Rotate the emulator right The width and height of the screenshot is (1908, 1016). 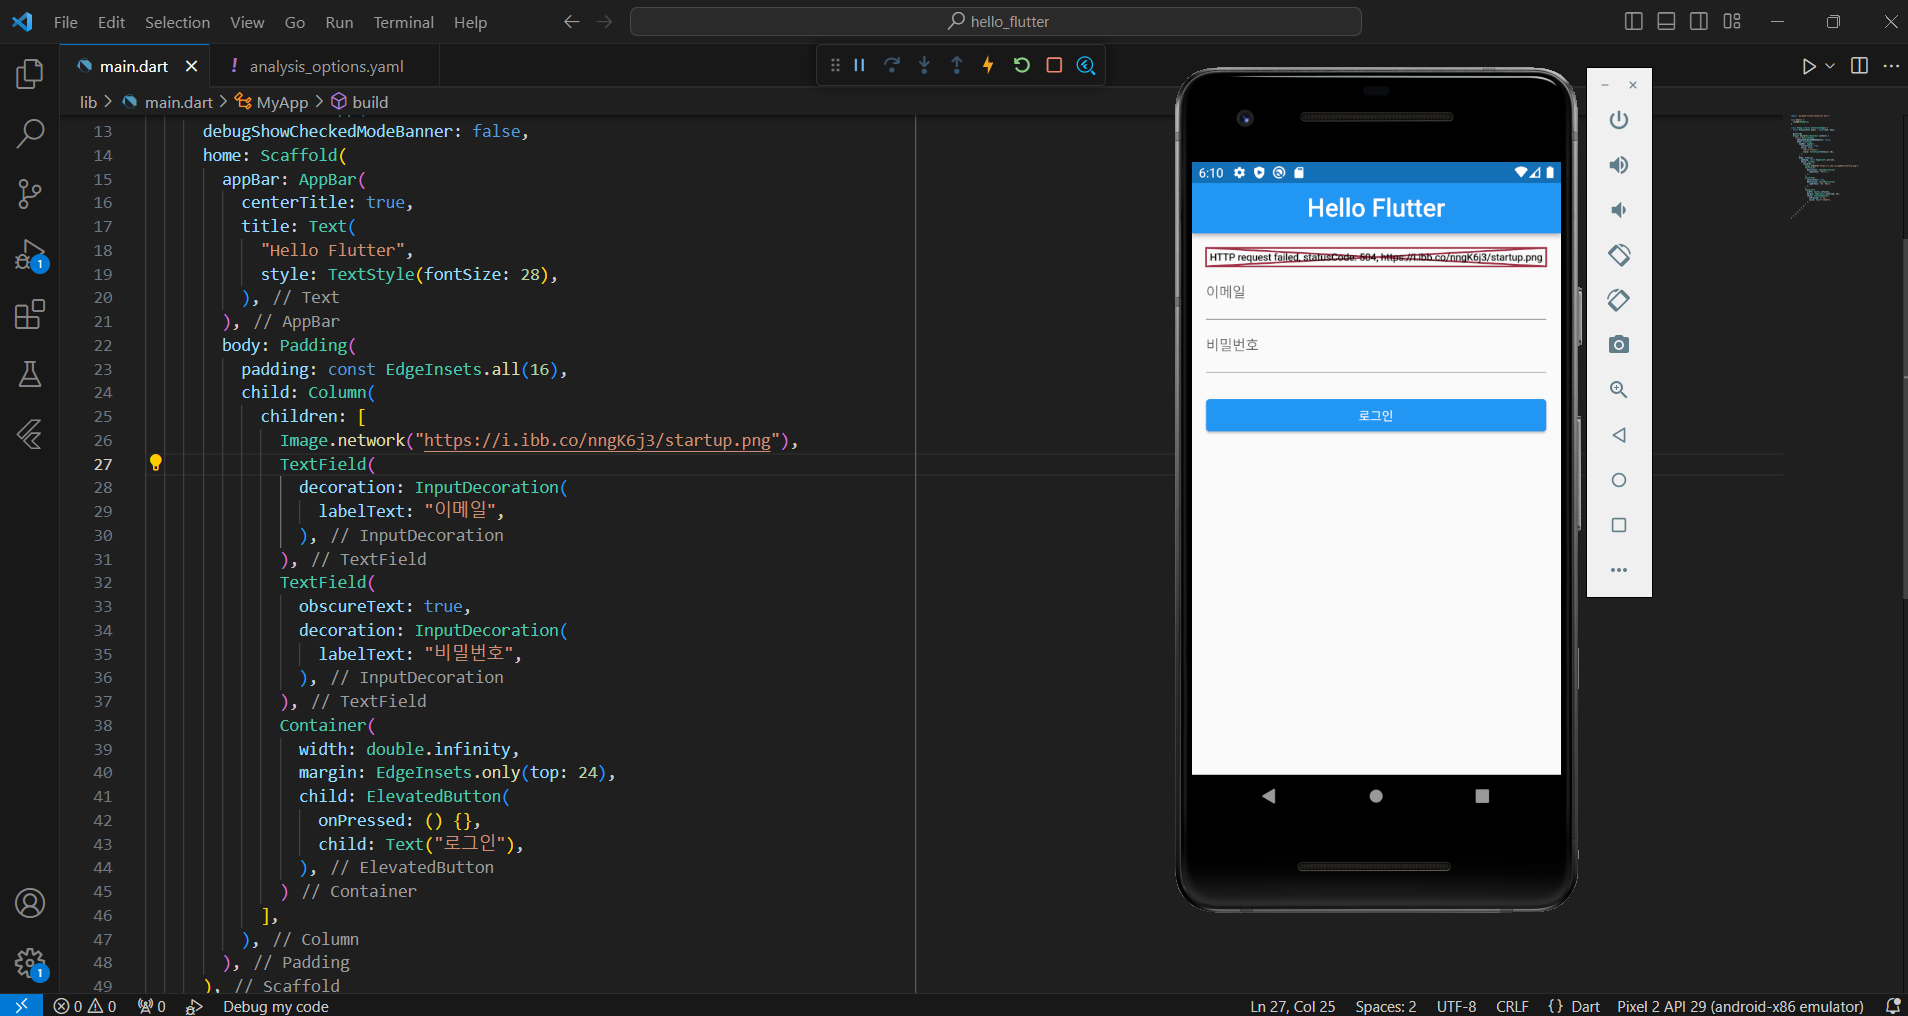coord(1619,300)
